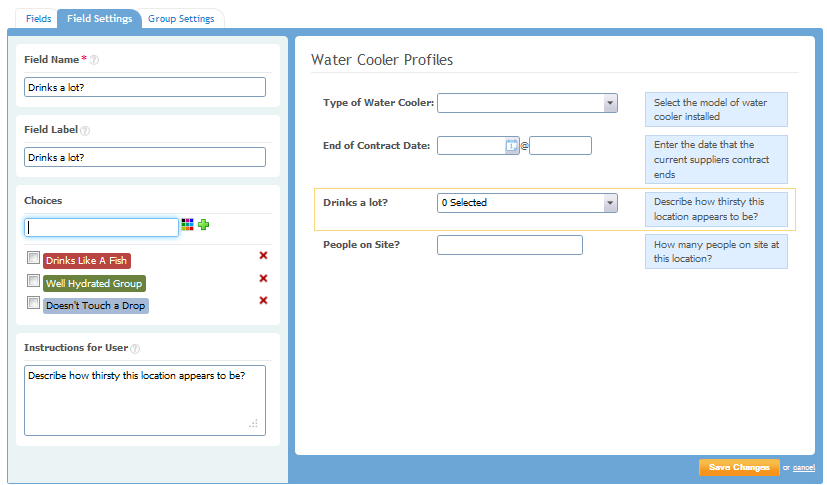The width and height of the screenshot is (827, 485).
Task: Enable the Doesn't Touch a Drop checkbox
Action: coord(33,303)
